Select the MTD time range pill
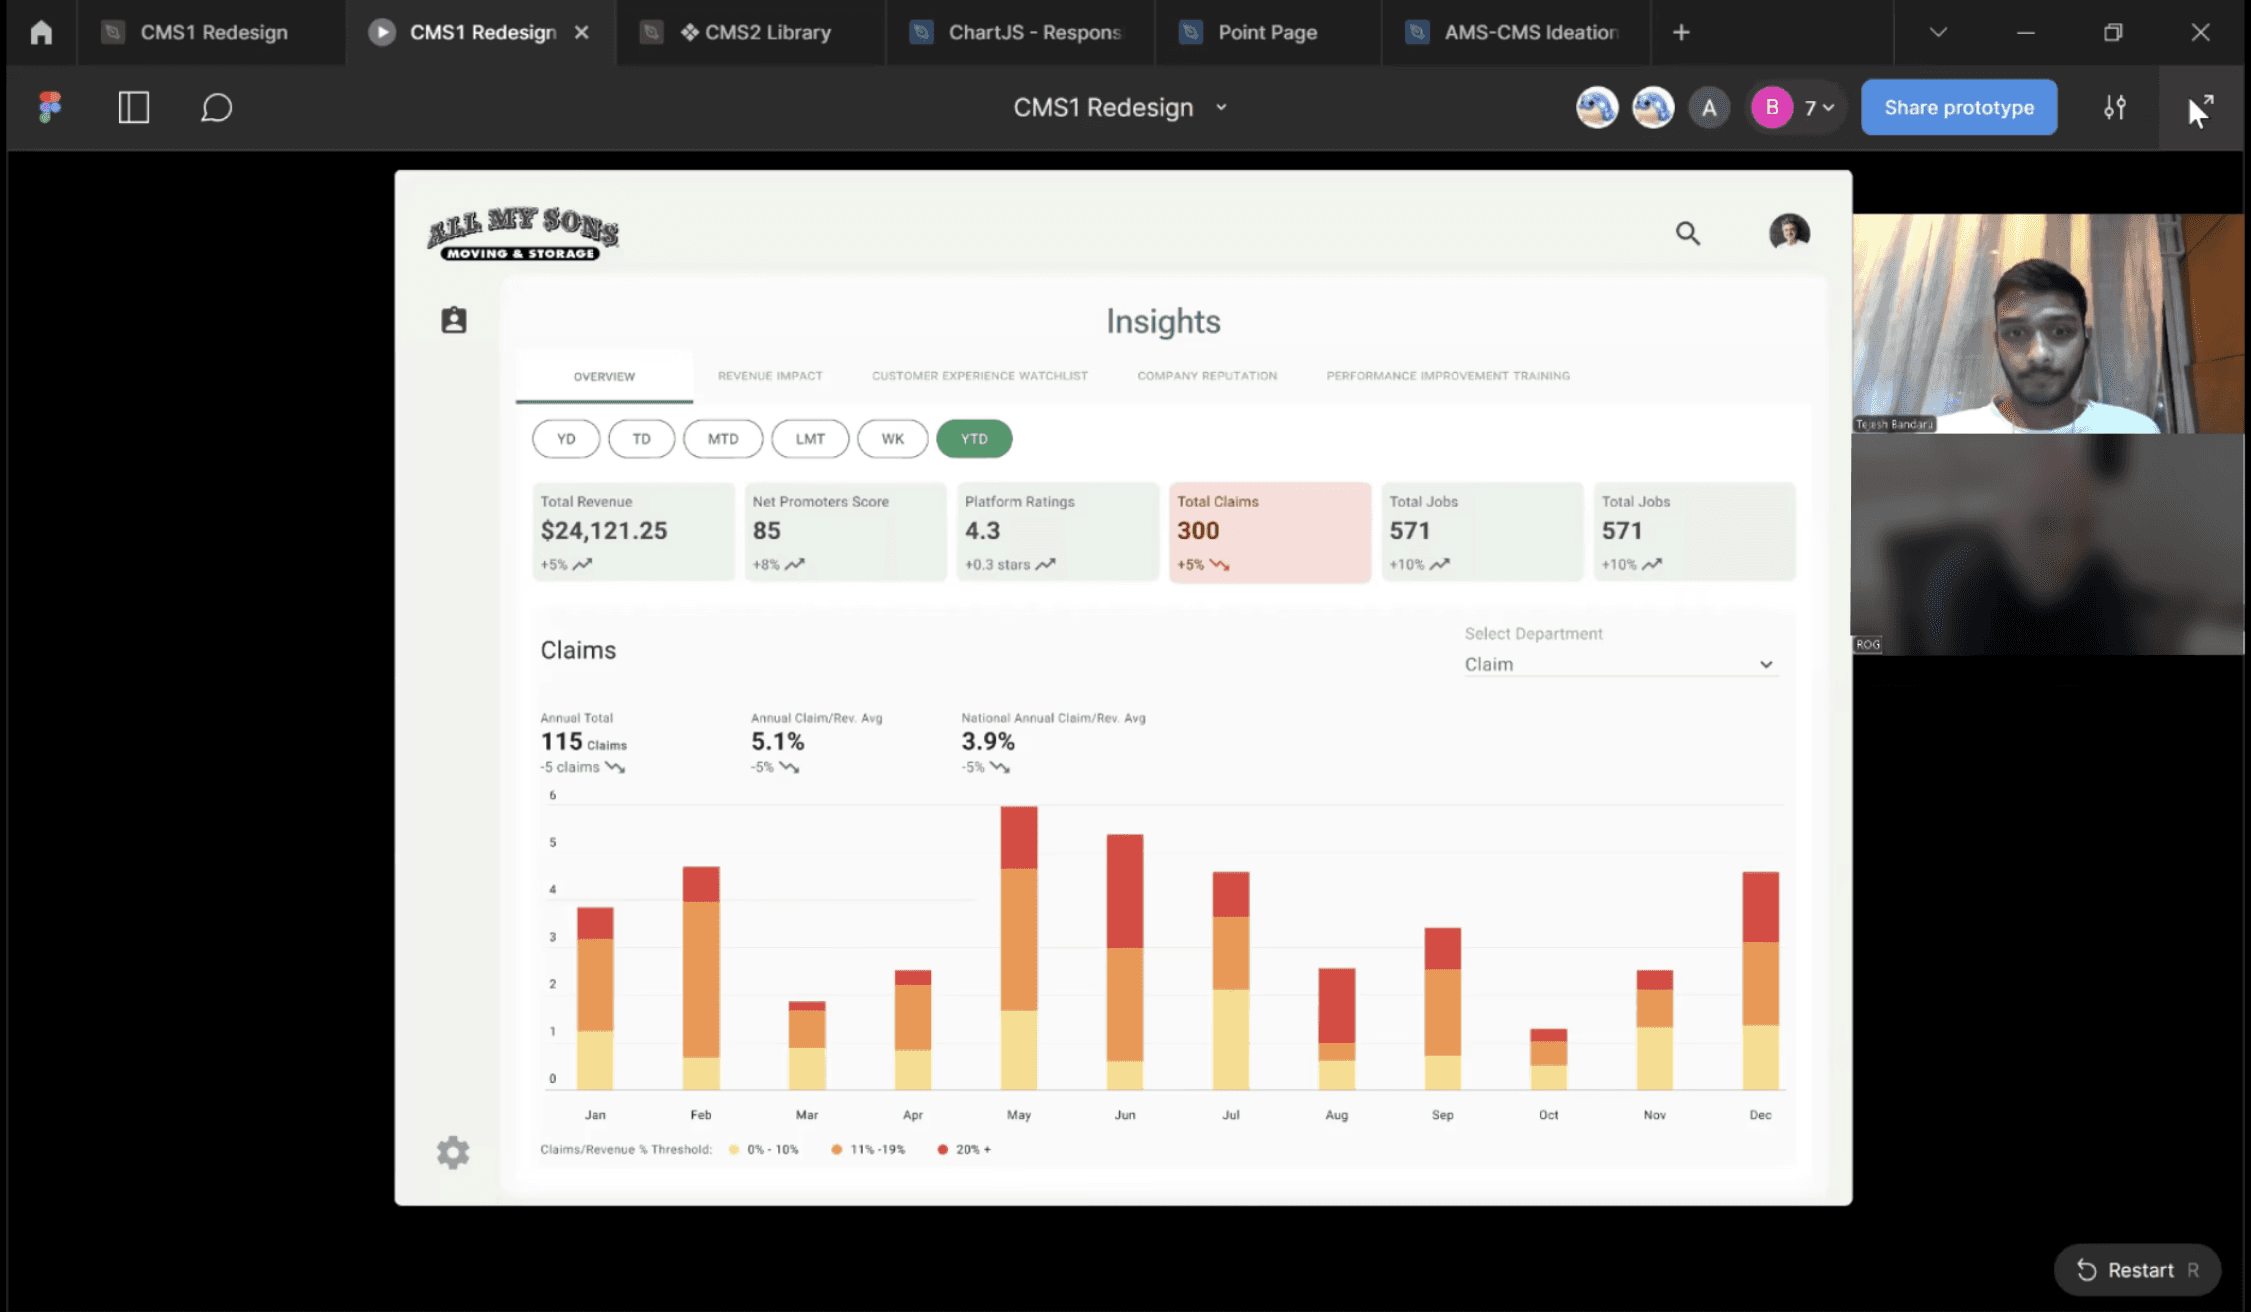 coord(722,439)
